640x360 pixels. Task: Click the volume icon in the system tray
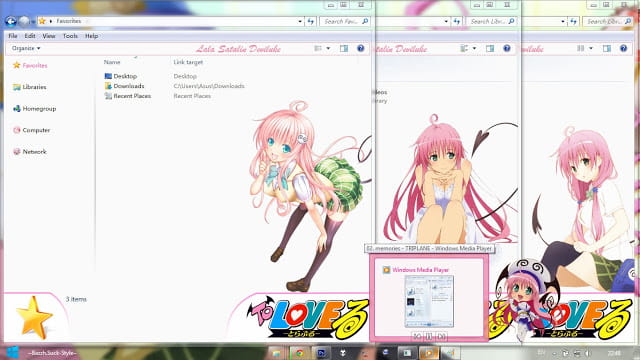coord(588,353)
